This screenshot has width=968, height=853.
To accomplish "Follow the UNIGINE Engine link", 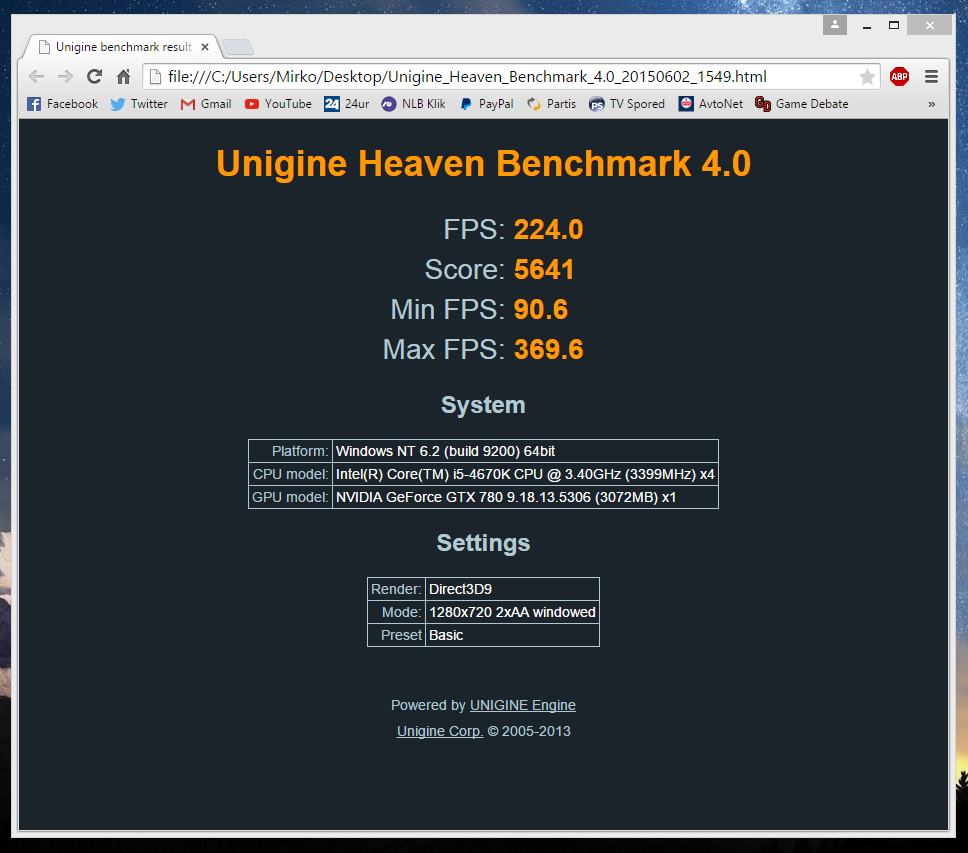I will pos(523,705).
